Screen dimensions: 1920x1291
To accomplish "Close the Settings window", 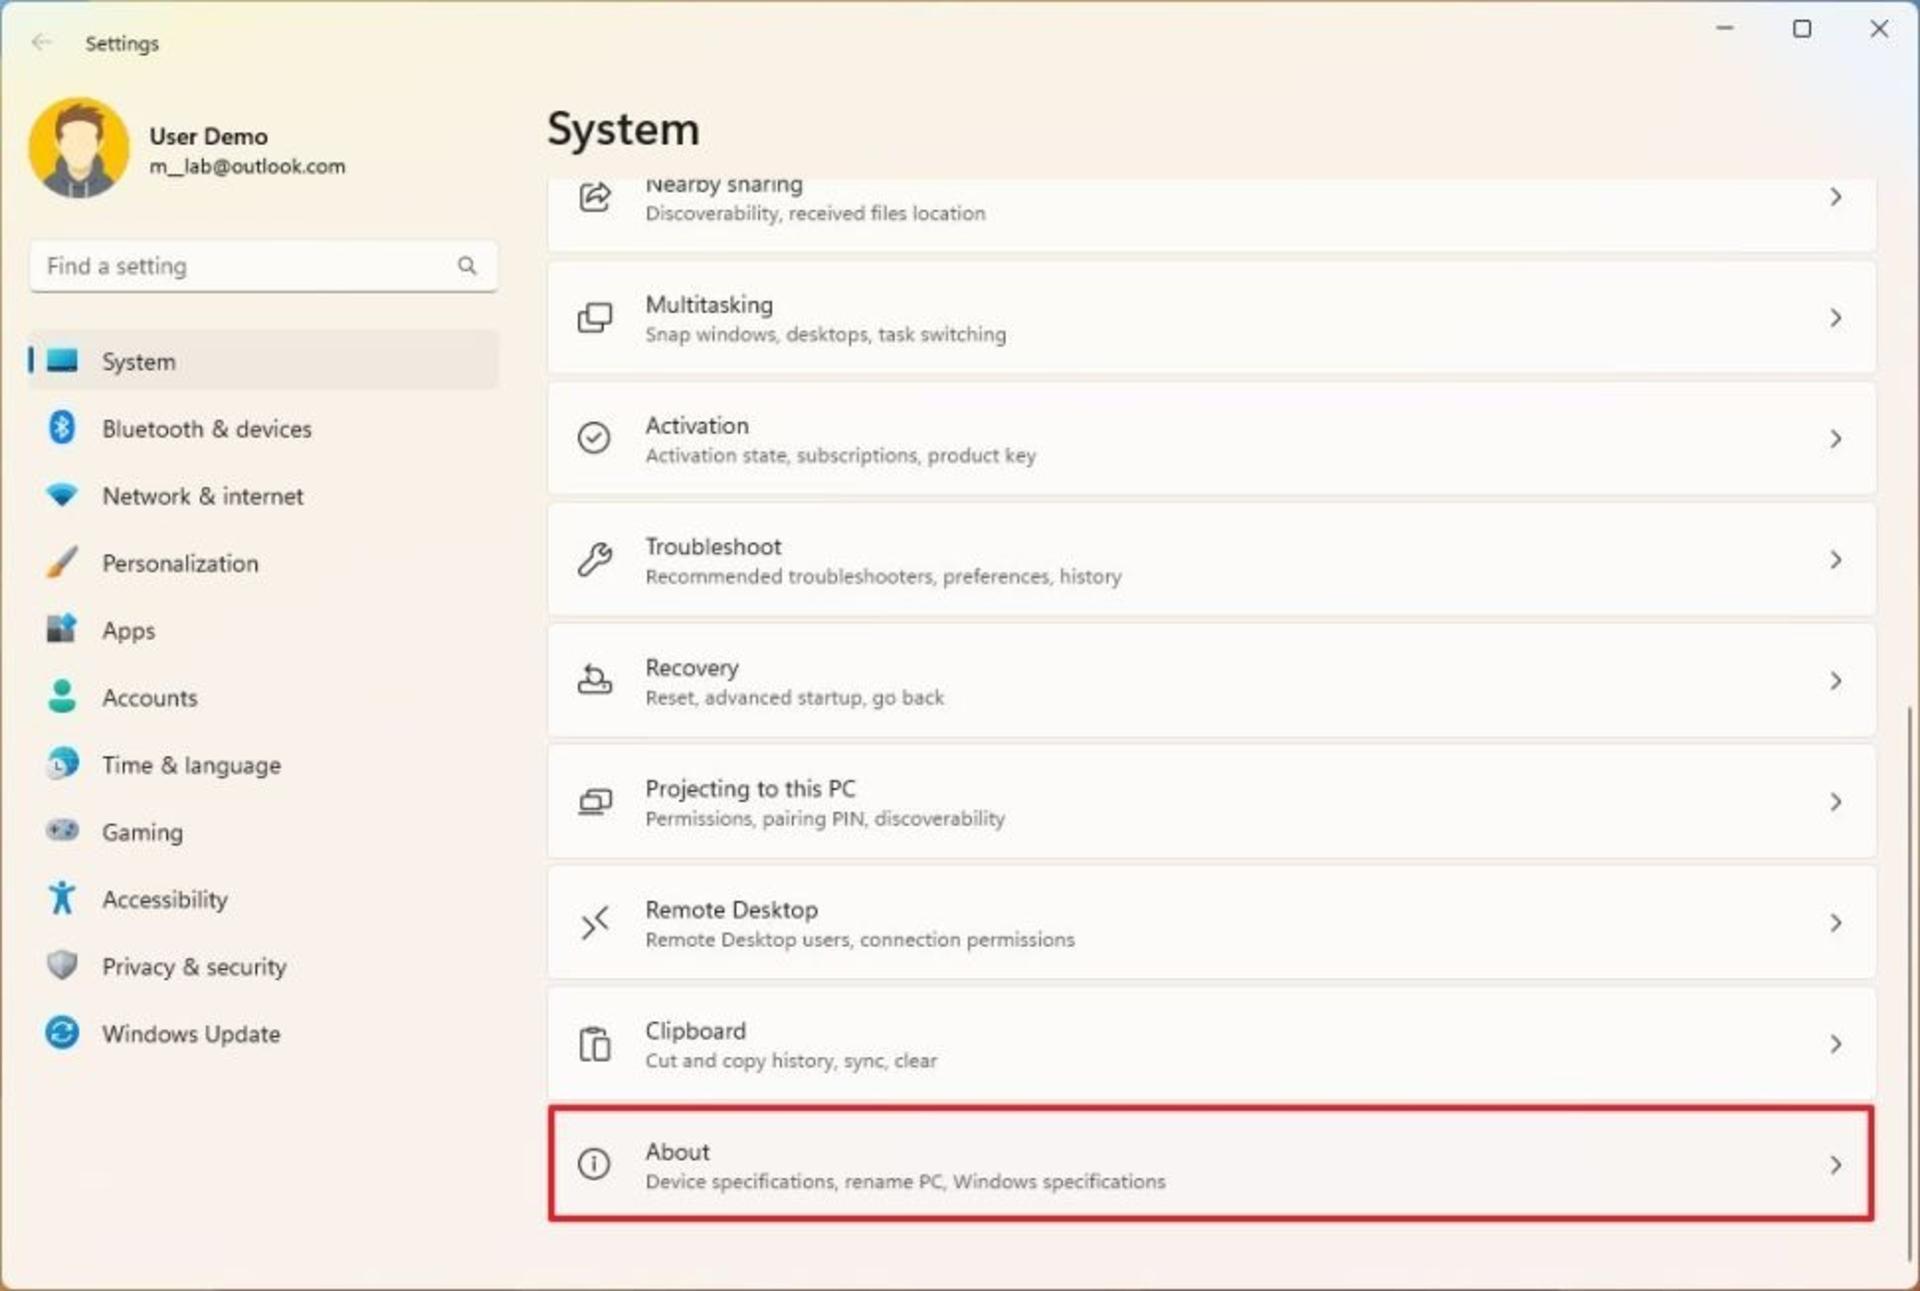I will [x=1879, y=29].
